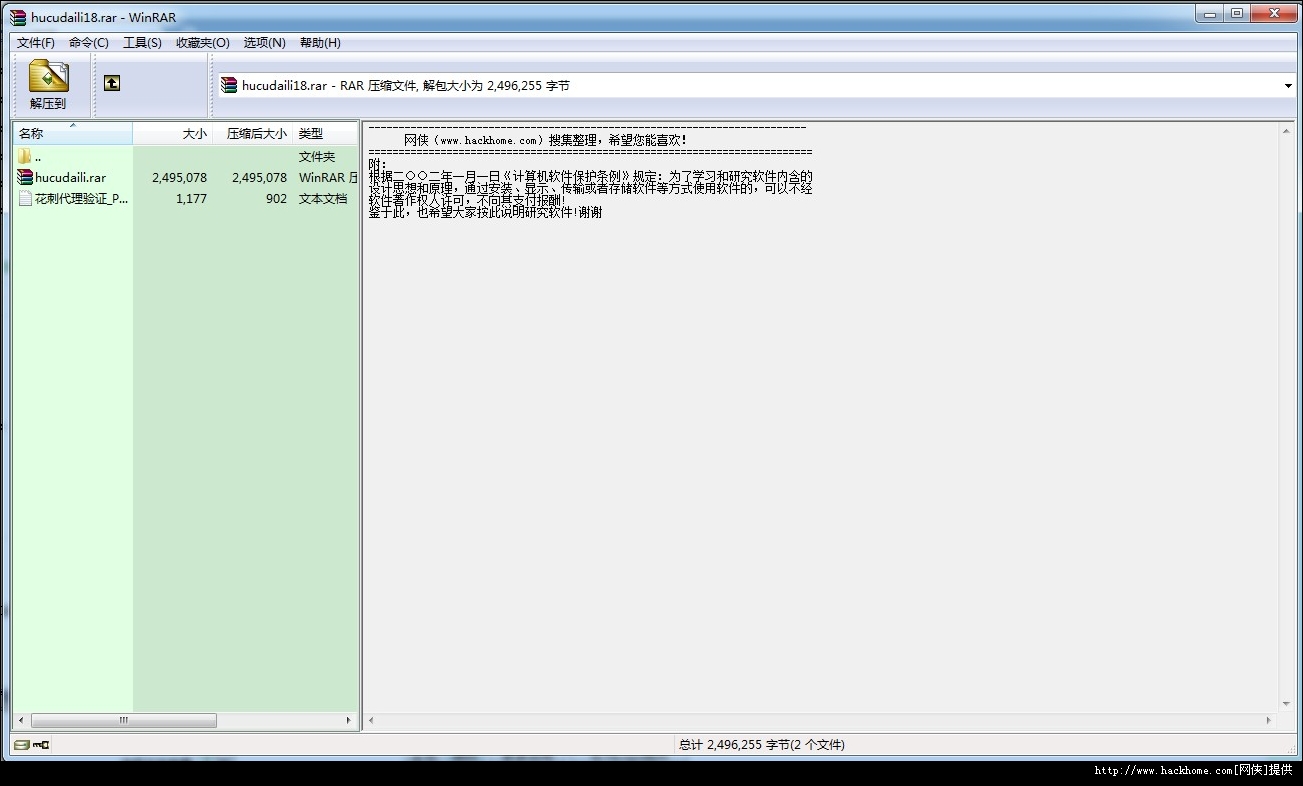Click the key password icon in status bar

(41, 744)
